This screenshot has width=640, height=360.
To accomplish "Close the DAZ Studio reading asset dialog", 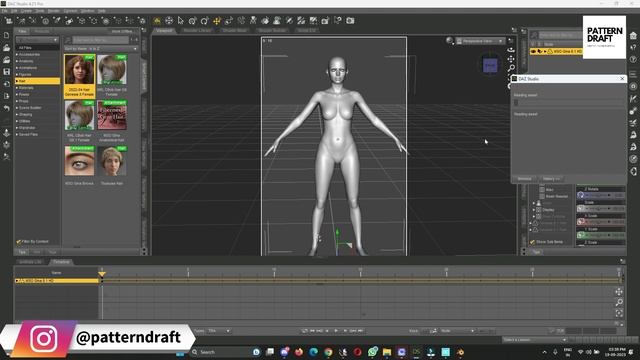I will point(622,78).
